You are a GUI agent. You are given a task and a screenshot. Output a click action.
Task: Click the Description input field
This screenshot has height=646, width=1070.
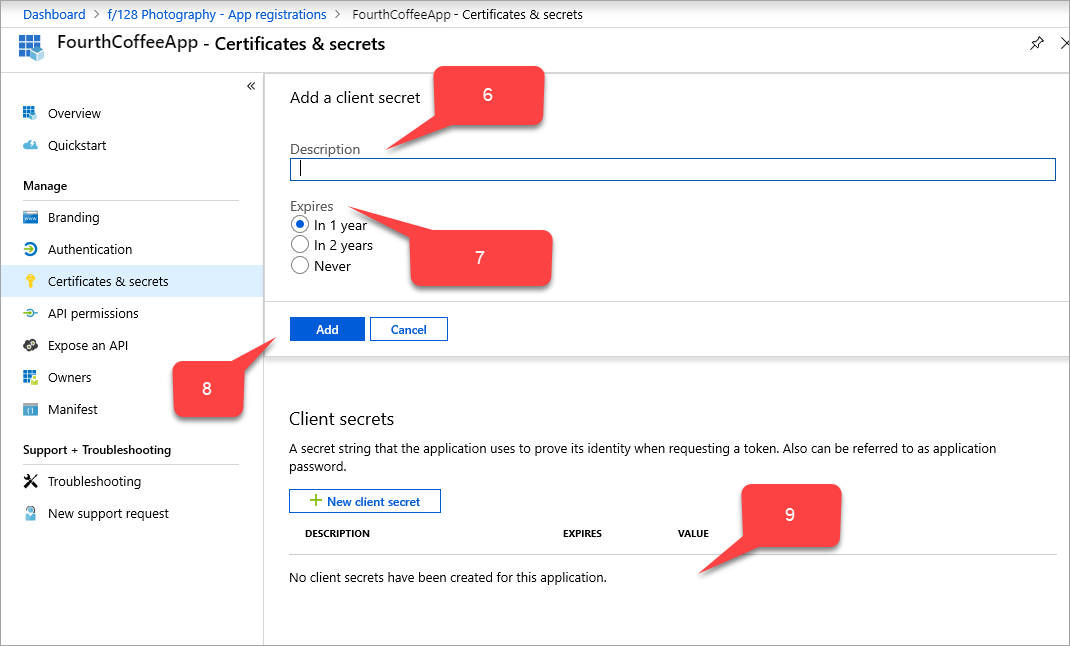tap(672, 168)
